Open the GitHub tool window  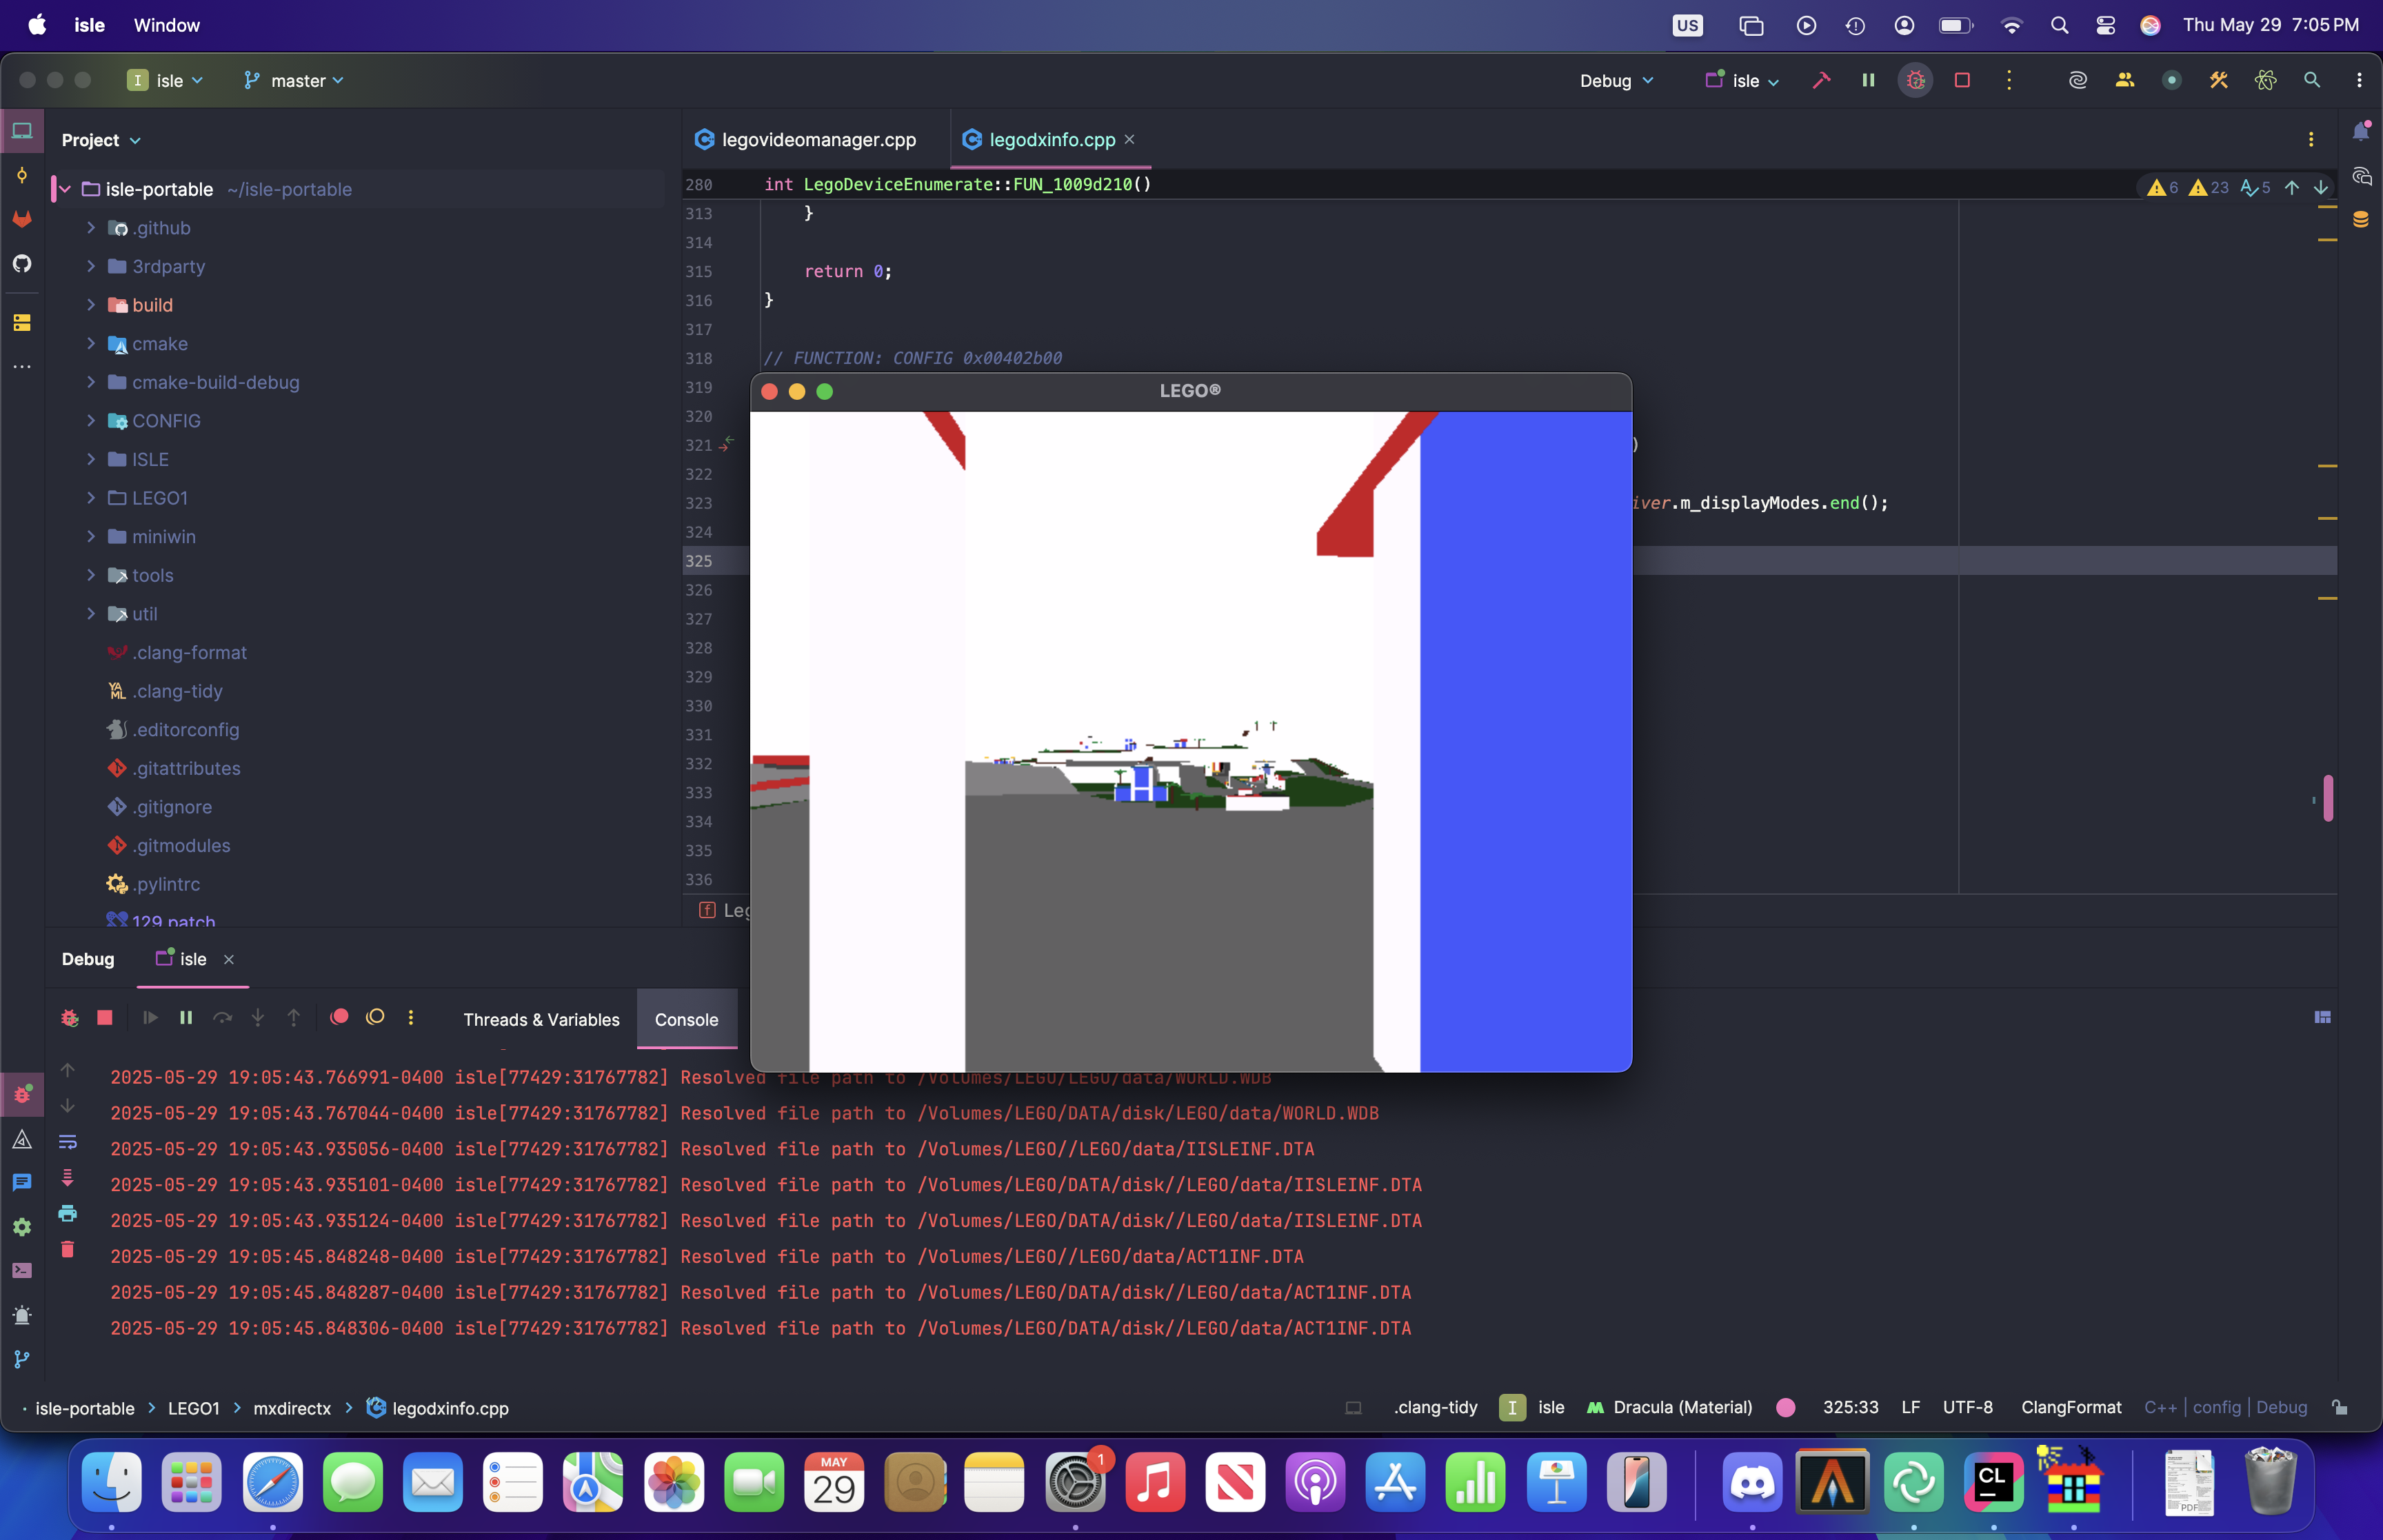(x=22, y=263)
